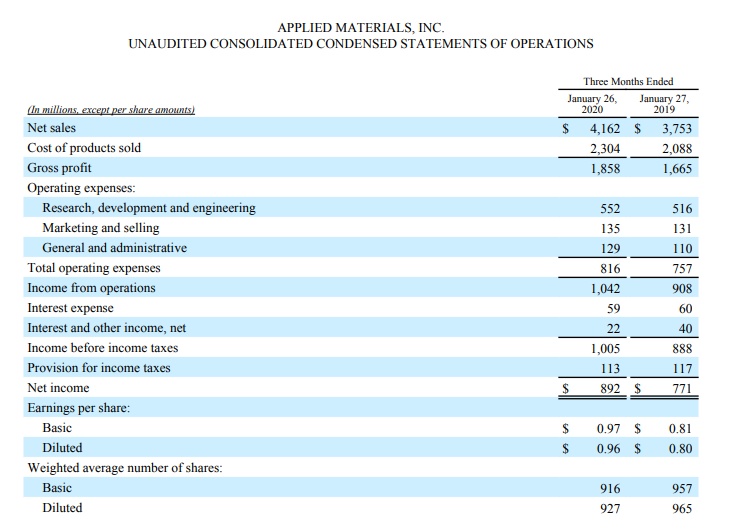733x530 pixels.
Task: Click 'Provision for income taxes' label
Action: tap(99, 368)
